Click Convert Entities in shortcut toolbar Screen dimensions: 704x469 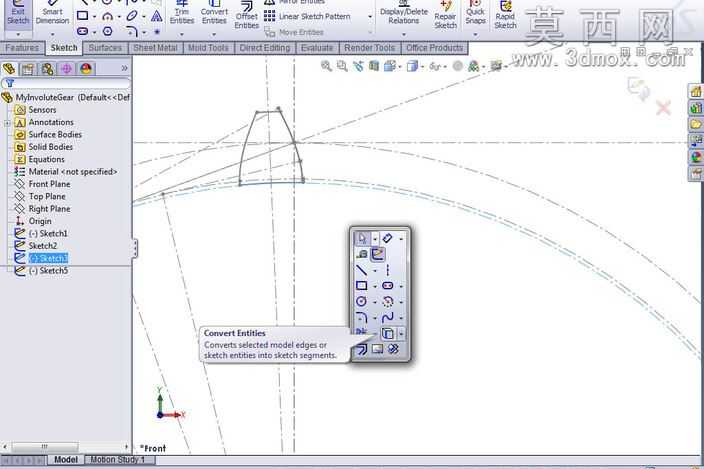pyautogui.click(x=388, y=333)
